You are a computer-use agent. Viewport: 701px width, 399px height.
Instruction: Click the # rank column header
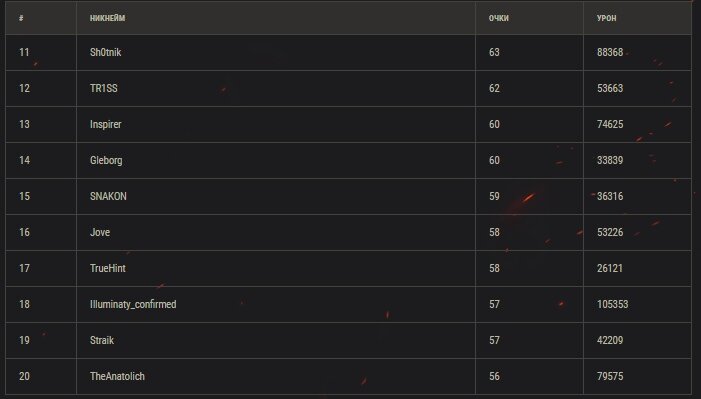[21, 18]
